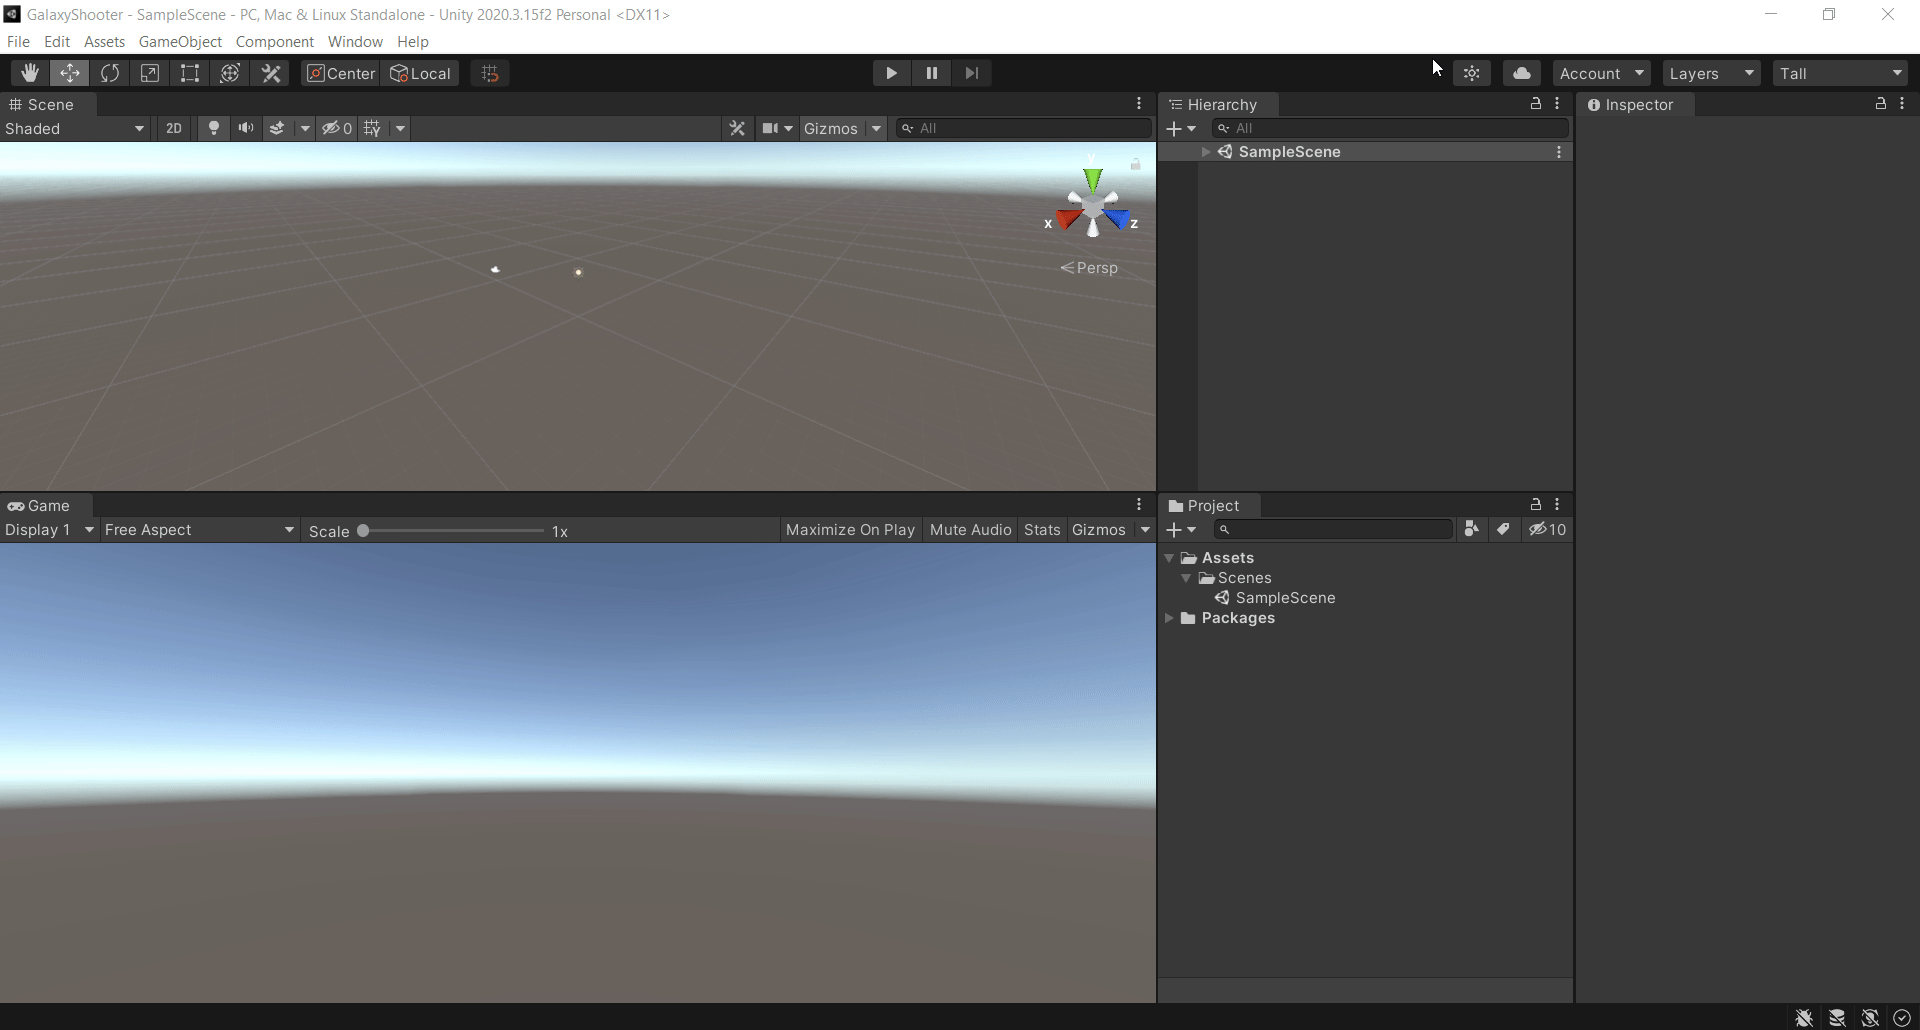
Task: Select the Scale tool
Action: [x=150, y=72]
